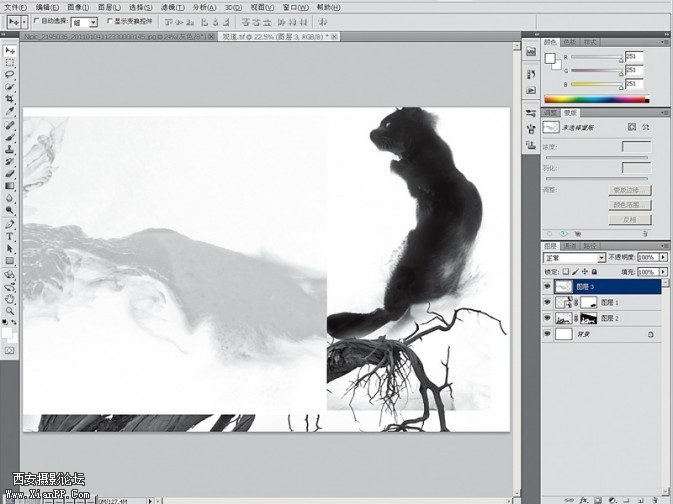Hide layer 图层 1 with its eye icon
Image resolution: width=673 pixels, height=504 pixels.
[x=547, y=302]
